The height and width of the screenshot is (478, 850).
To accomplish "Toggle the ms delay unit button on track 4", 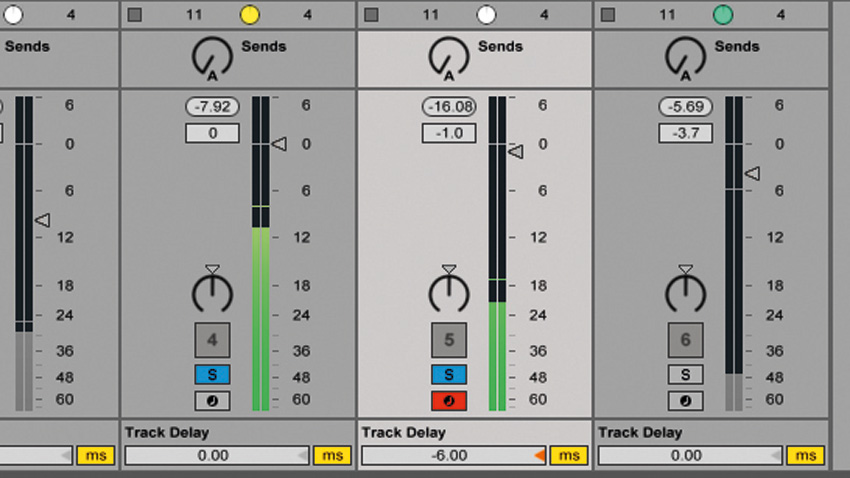I will (332, 455).
